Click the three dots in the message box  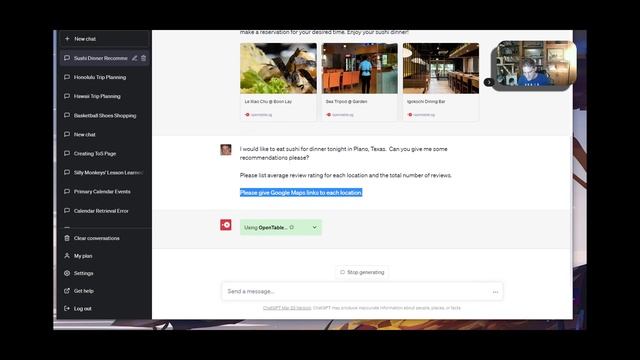tap(495, 292)
